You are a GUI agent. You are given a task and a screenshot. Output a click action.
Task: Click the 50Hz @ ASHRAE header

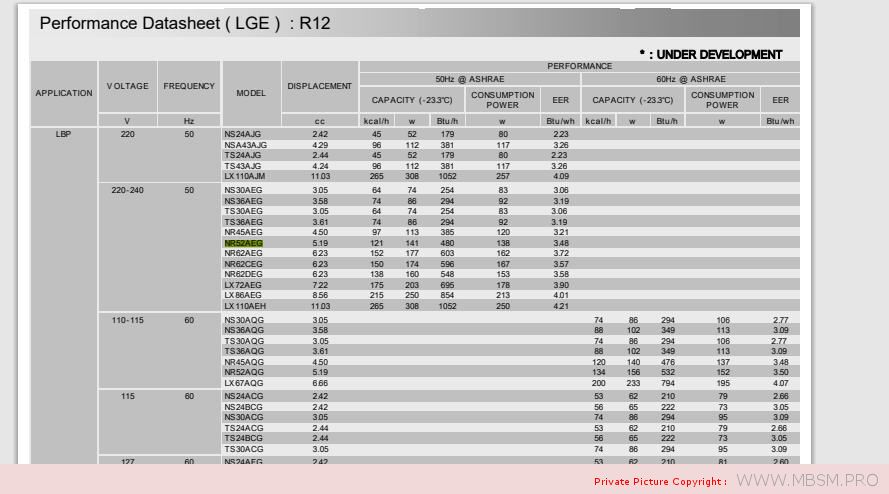[x=468, y=79]
